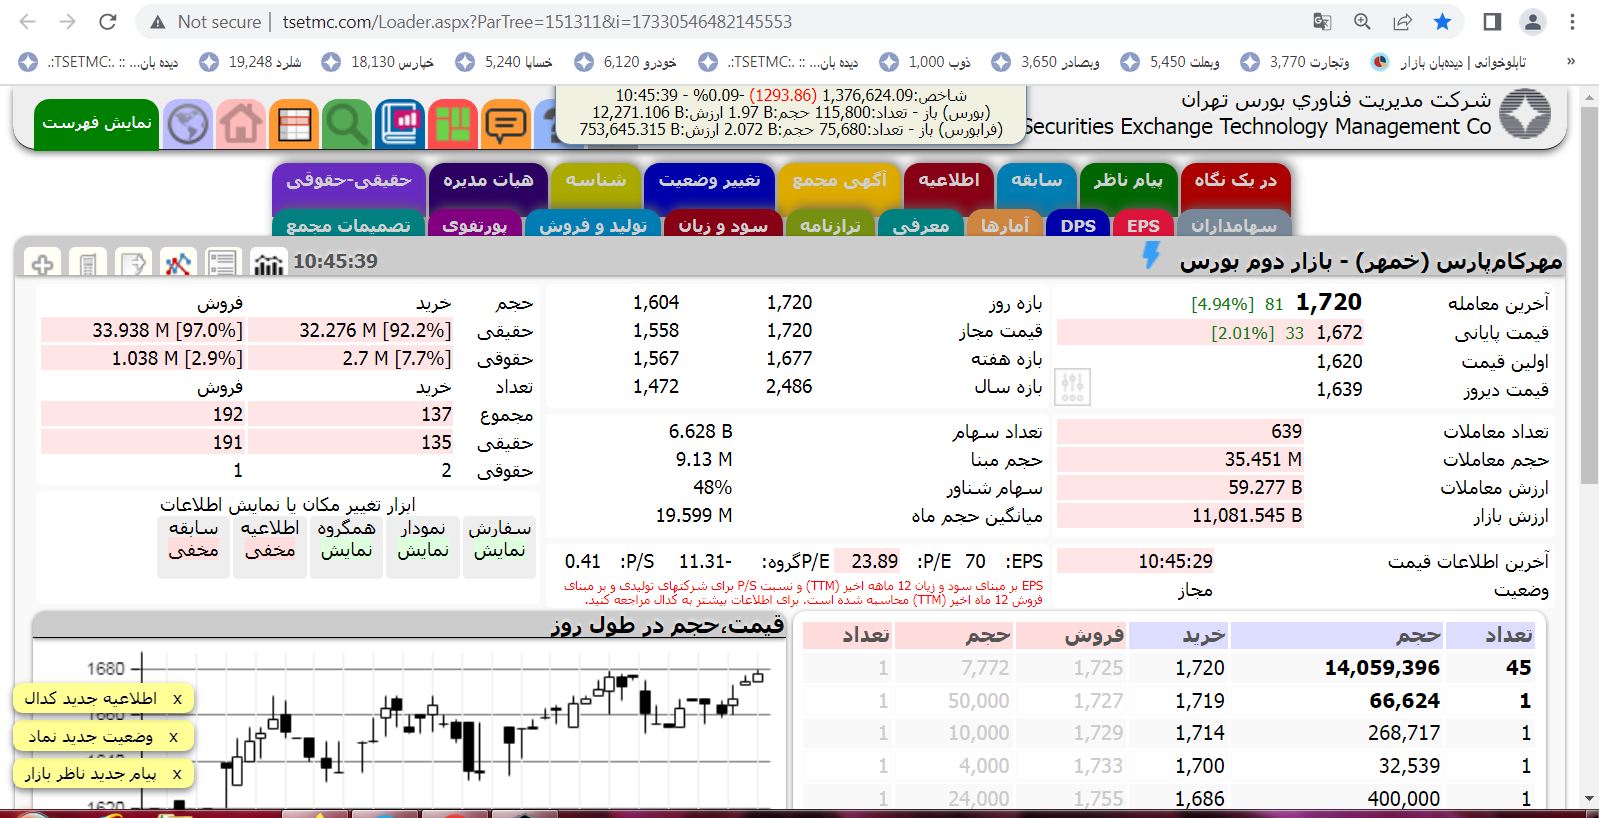Image resolution: width=1599 pixels, height=818 pixels.
Task: Open the bar chart icon beside the time
Action: tap(268, 264)
